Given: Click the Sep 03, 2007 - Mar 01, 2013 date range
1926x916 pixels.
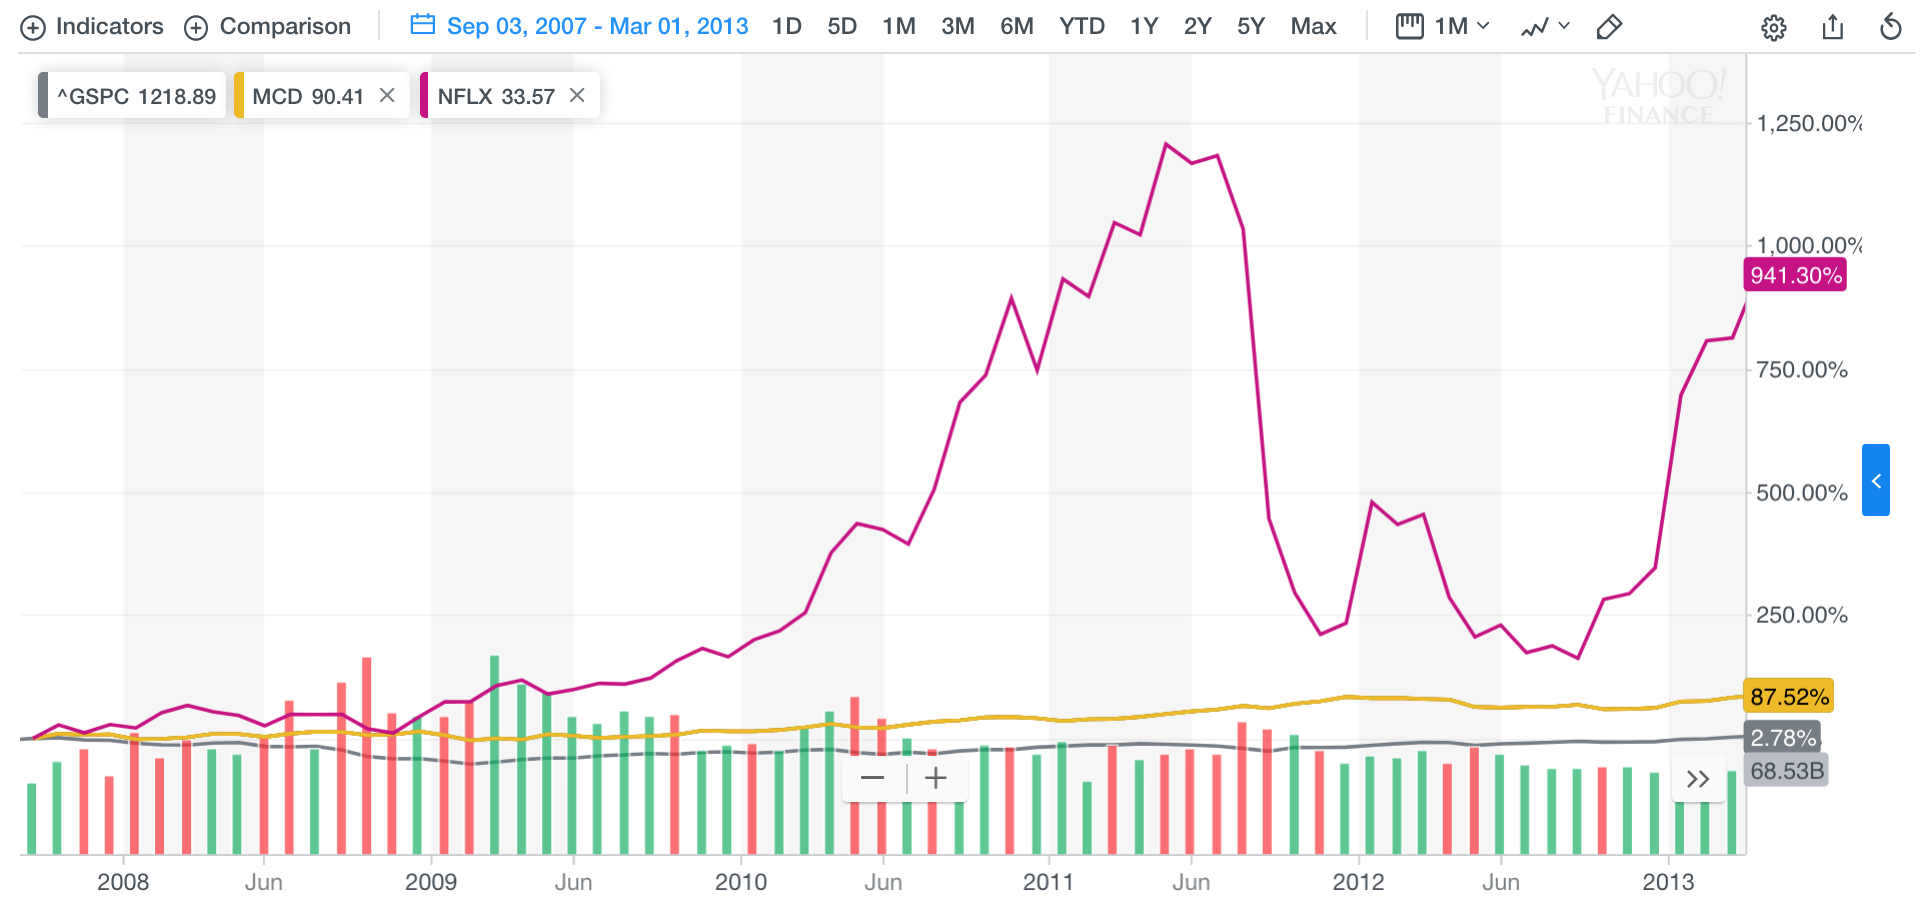Looking at the screenshot, I should 597,26.
